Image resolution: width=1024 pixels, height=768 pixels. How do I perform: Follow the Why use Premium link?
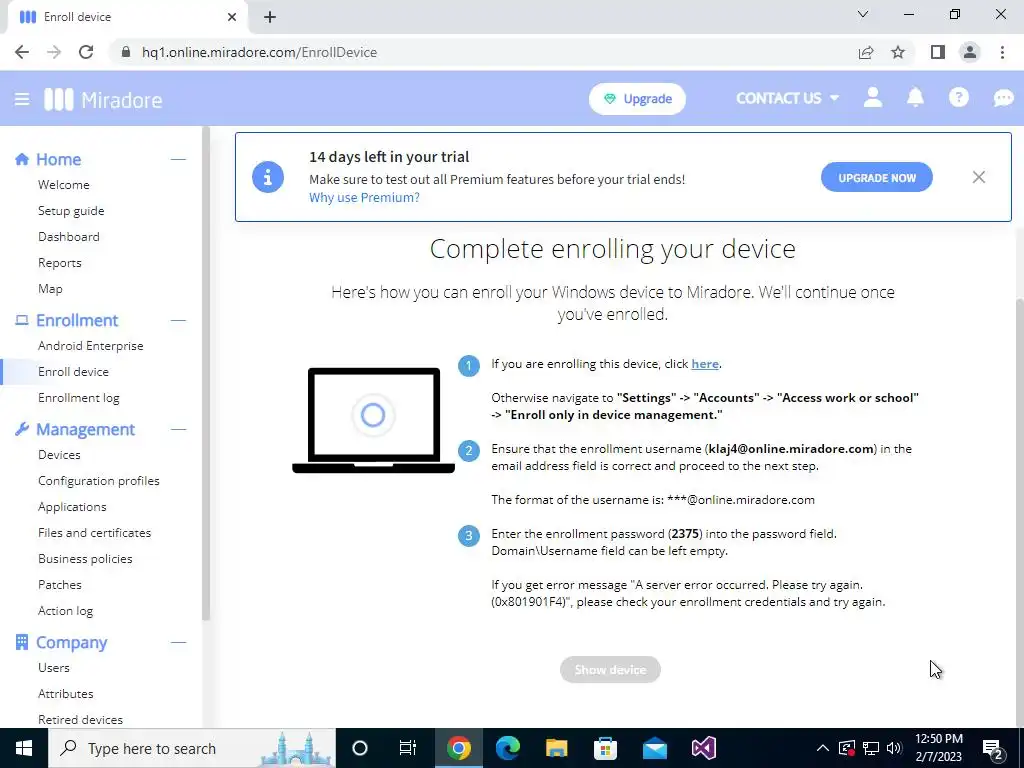click(x=364, y=197)
